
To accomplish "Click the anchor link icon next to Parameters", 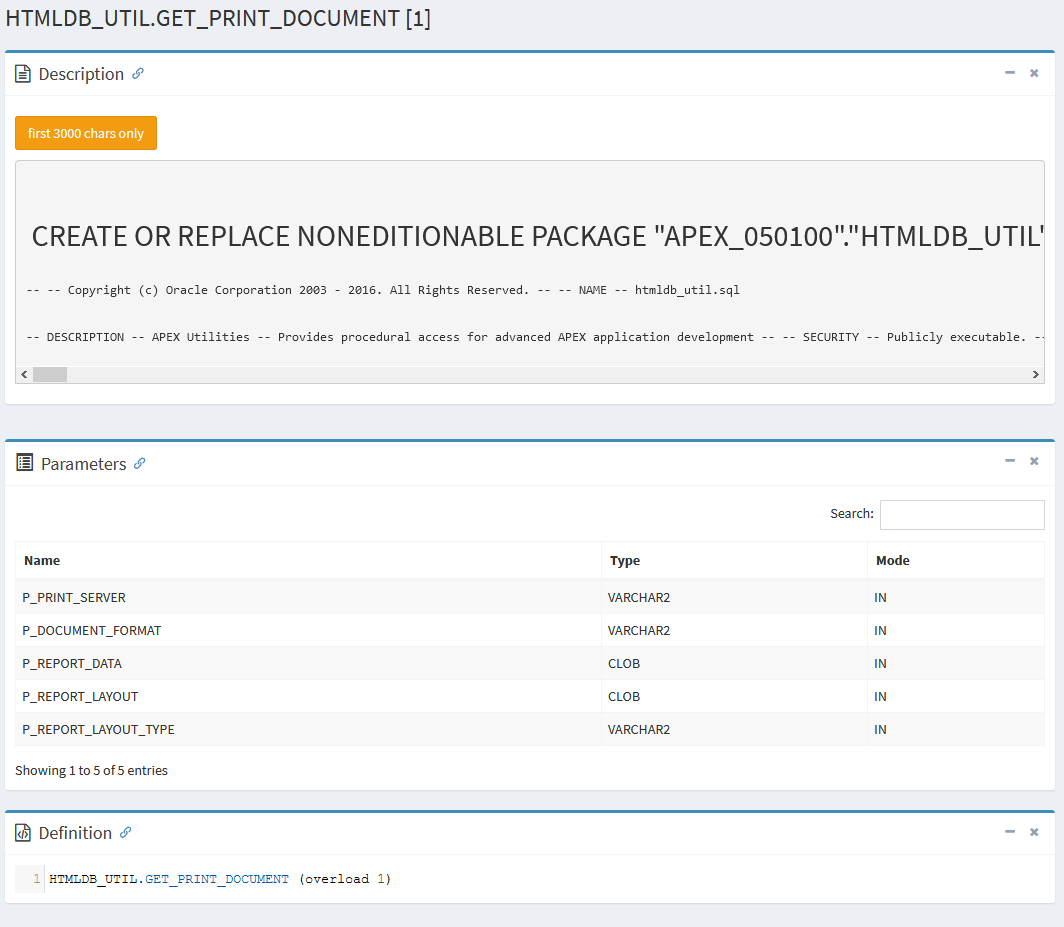I will [x=139, y=463].
